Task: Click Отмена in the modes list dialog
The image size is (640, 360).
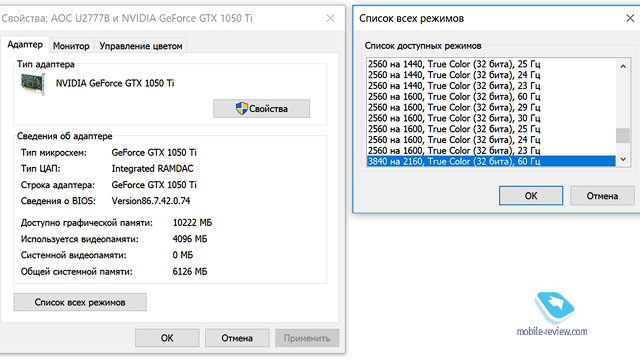Action: [x=602, y=196]
